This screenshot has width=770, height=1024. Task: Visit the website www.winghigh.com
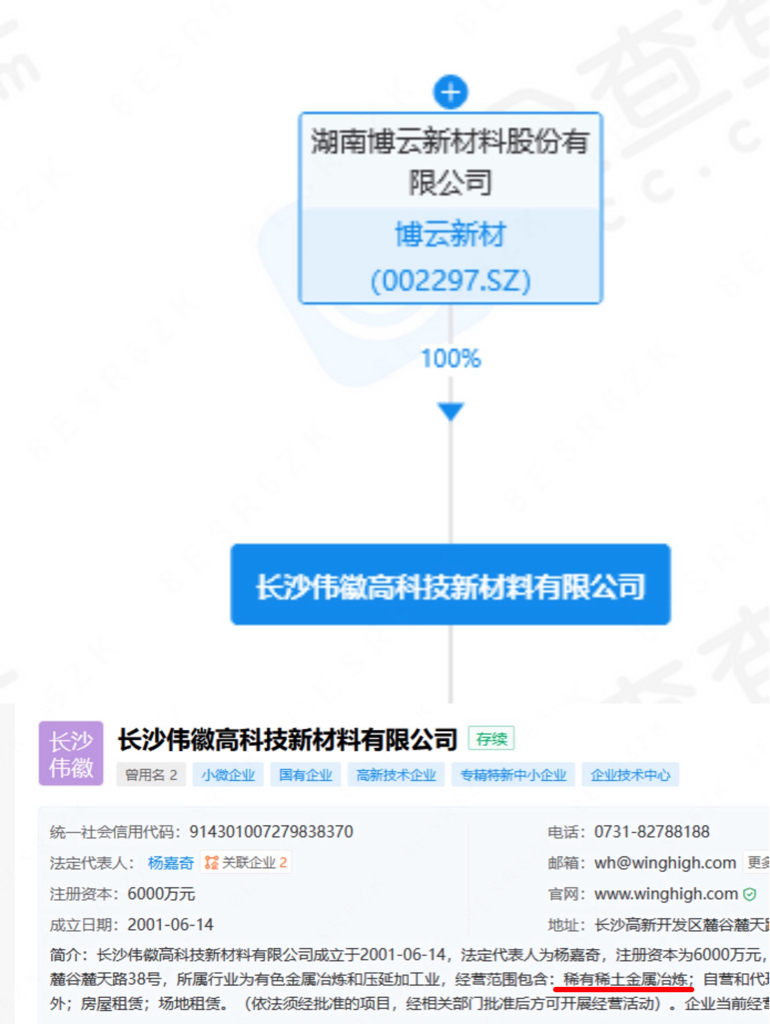click(x=666, y=893)
